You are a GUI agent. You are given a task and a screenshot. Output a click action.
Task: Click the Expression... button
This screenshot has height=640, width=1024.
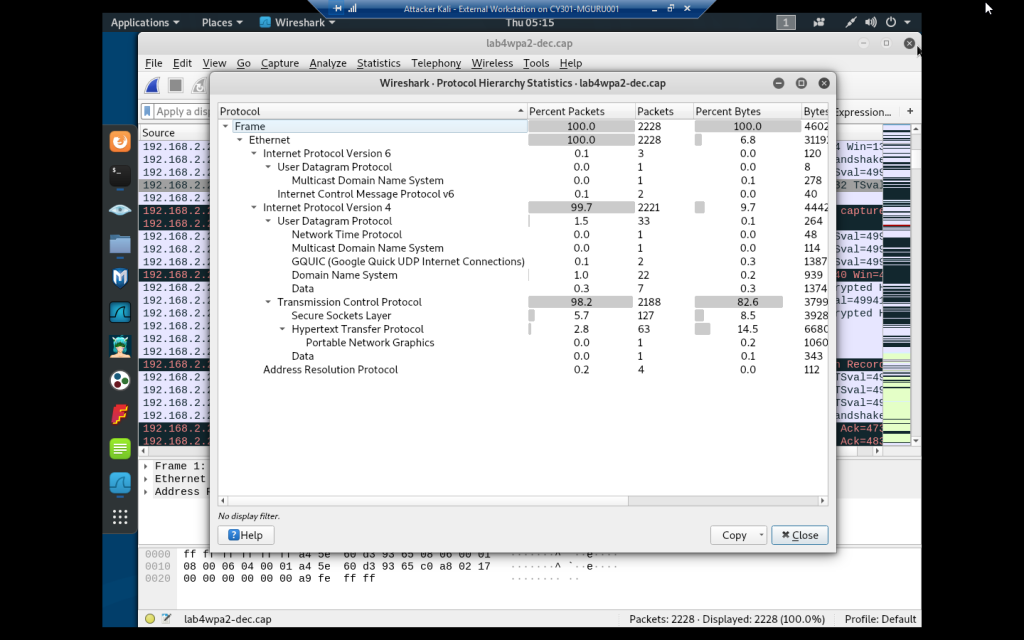pyautogui.click(x=863, y=112)
